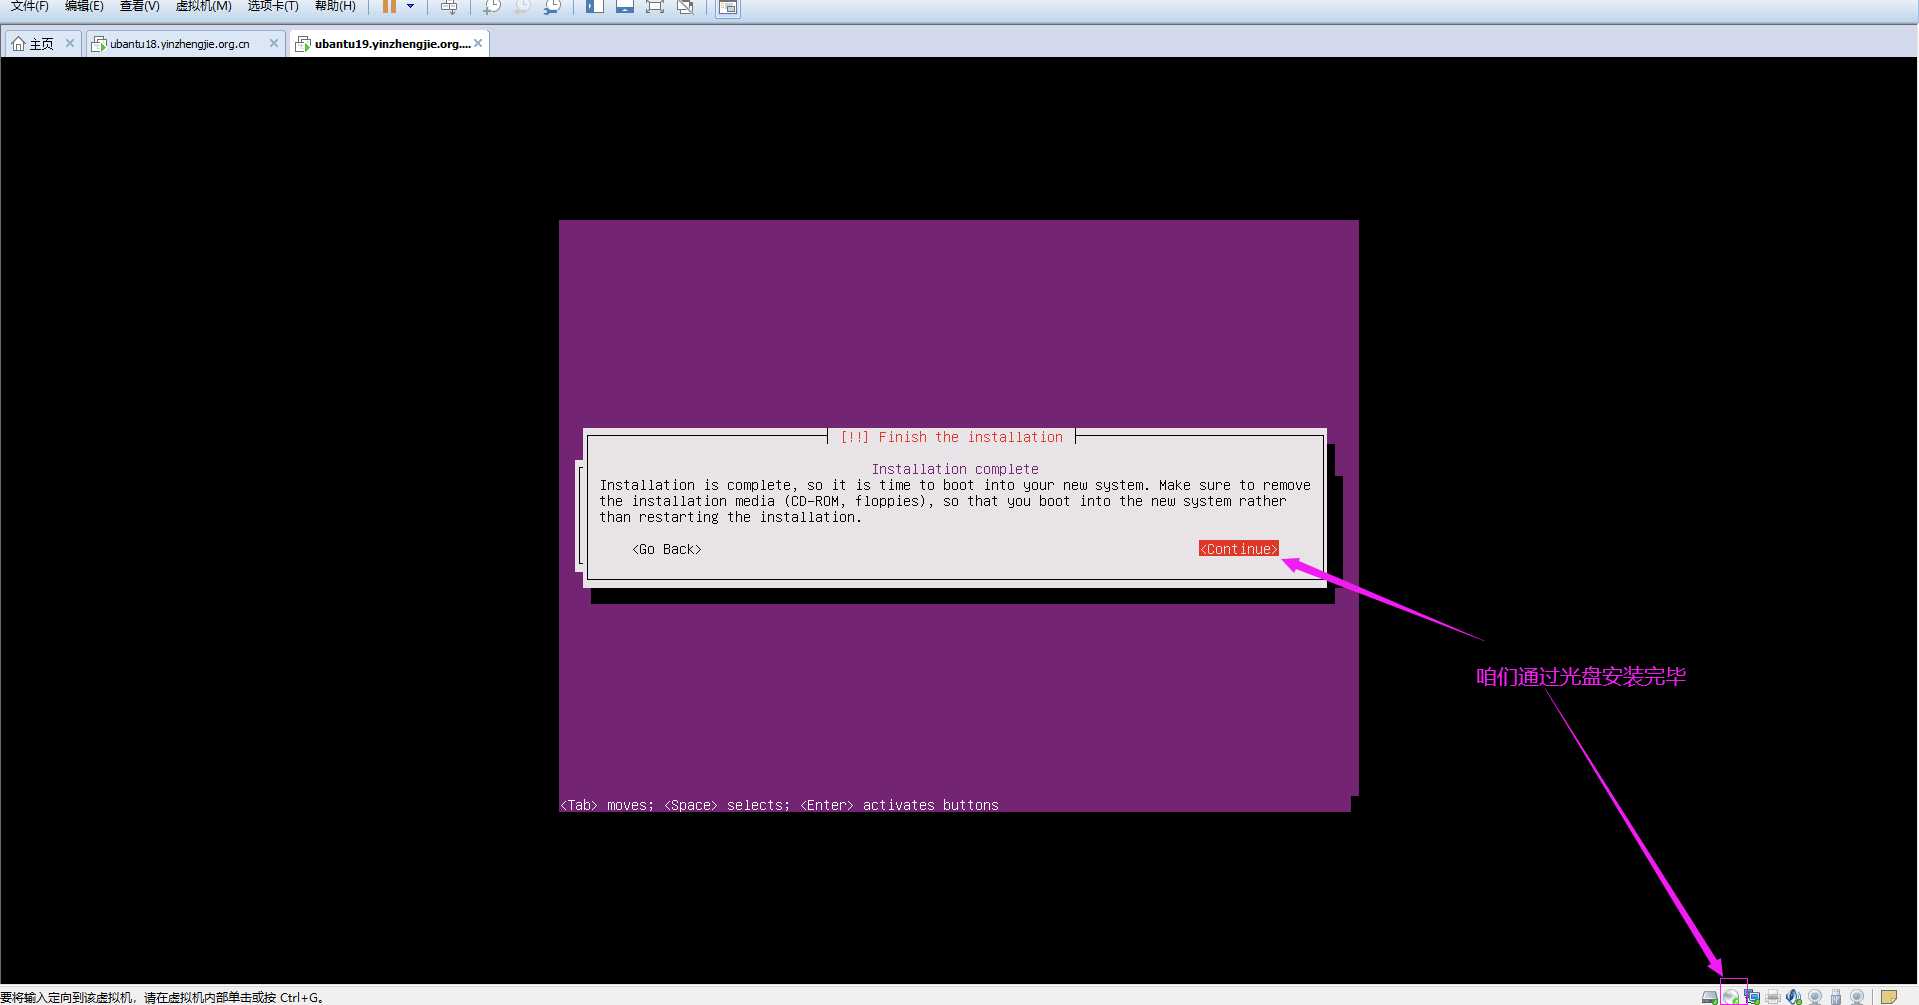Open the 编辑(E) menu
This screenshot has width=1919, height=1005.
84,6
